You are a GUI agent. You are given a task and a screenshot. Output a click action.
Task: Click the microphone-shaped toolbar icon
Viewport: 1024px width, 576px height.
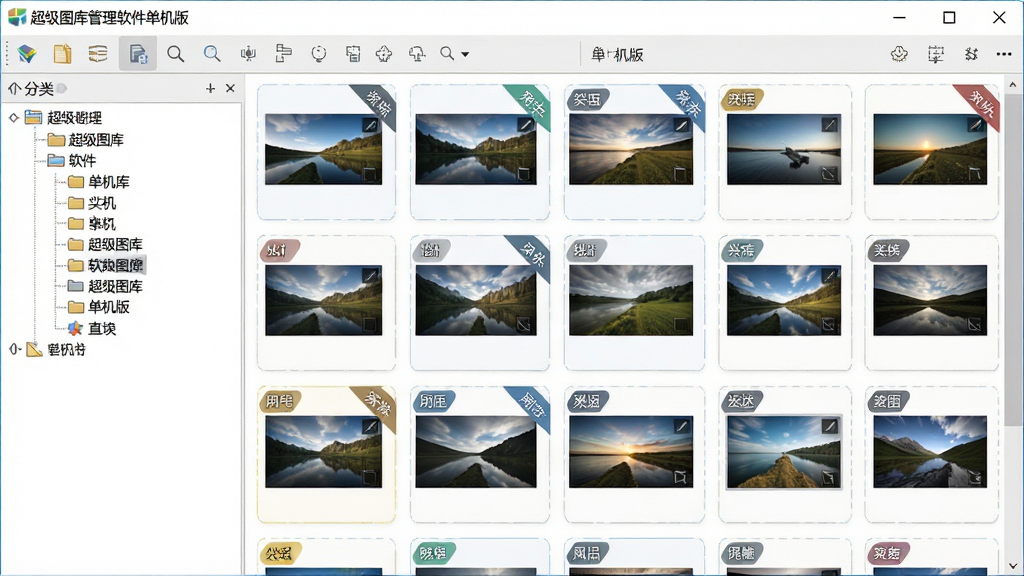[x=248, y=54]
